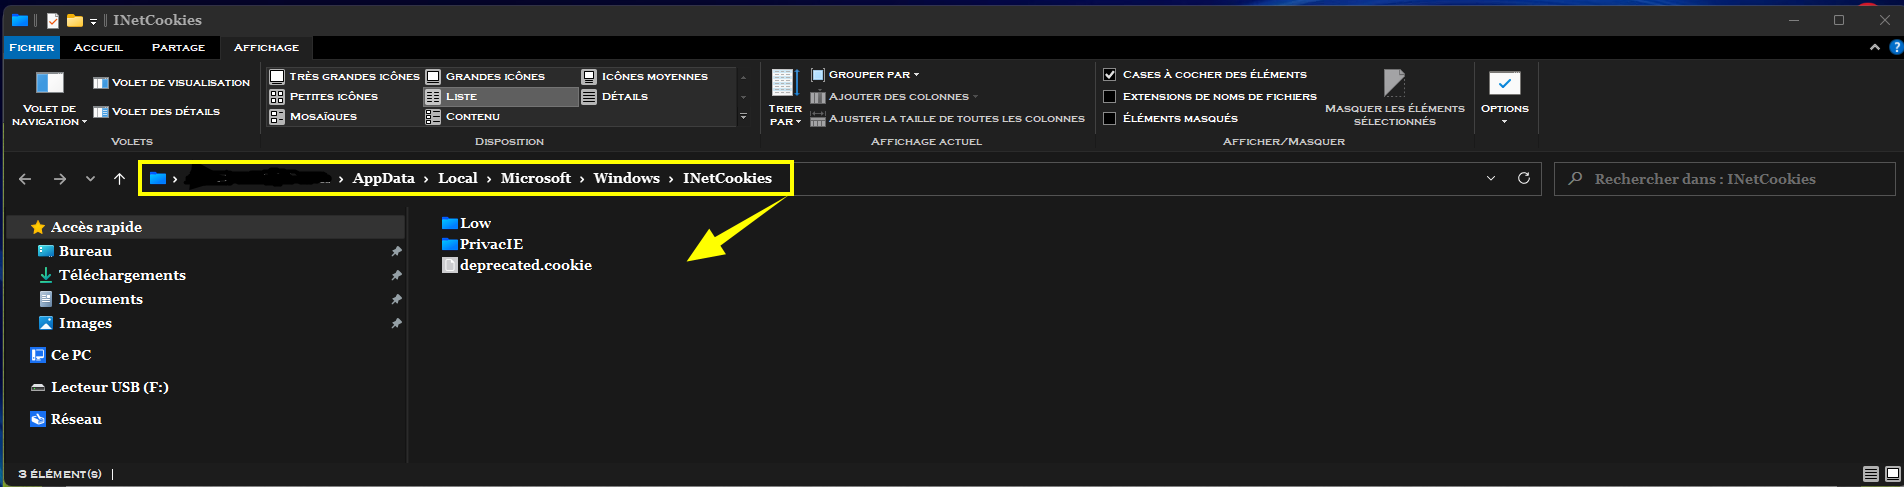Viewport: 1904px width, 487px height.
Task: Open the Fichier tab
Action: click(32, 47)
